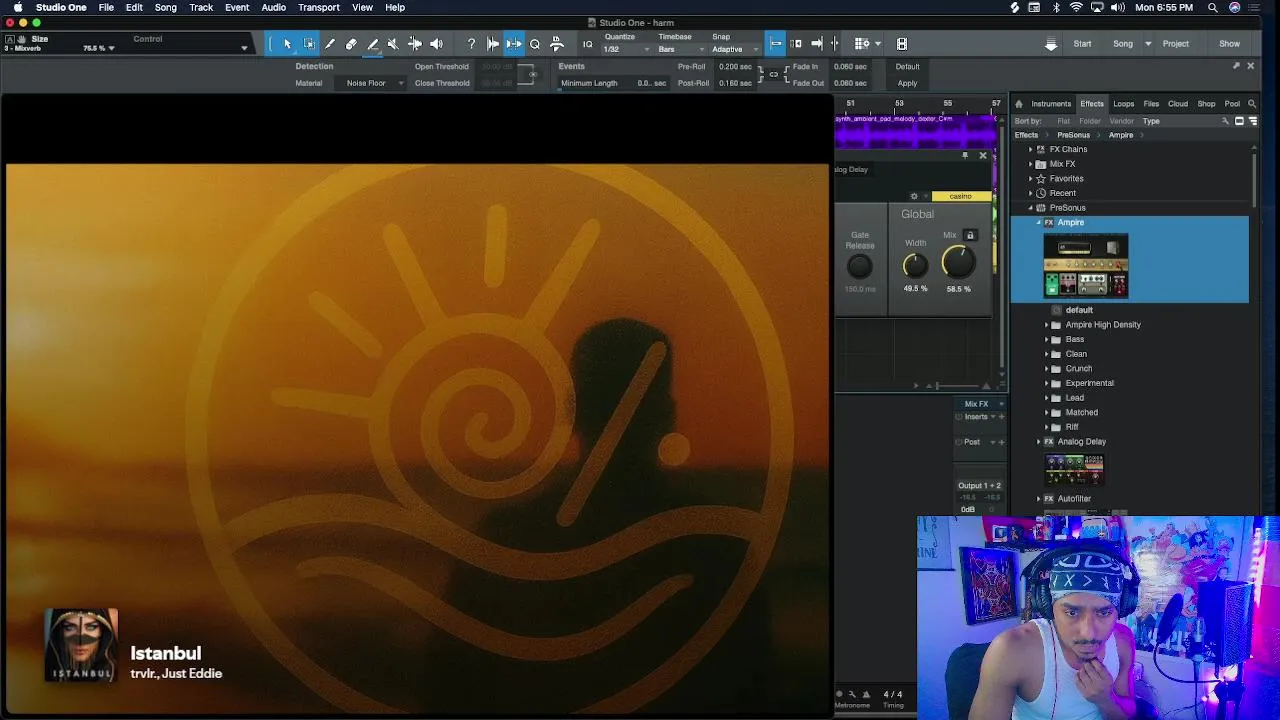Open the toolbar grid options icon

click(862, 44)
